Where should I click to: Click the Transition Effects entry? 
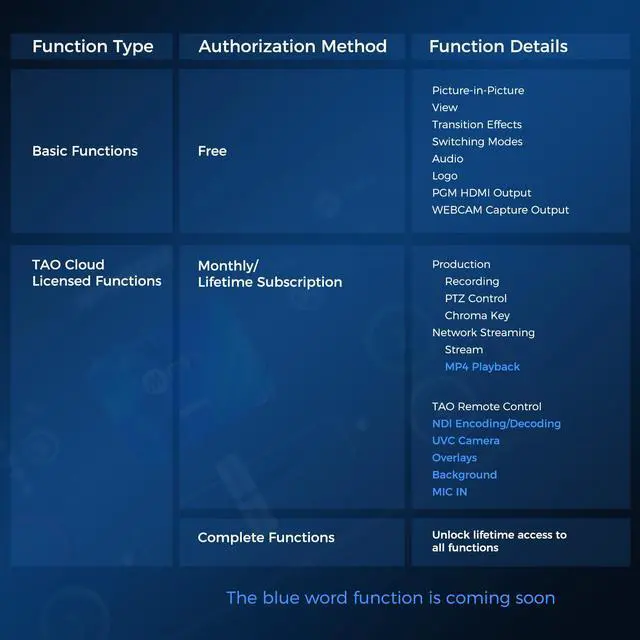coord(477,125)
